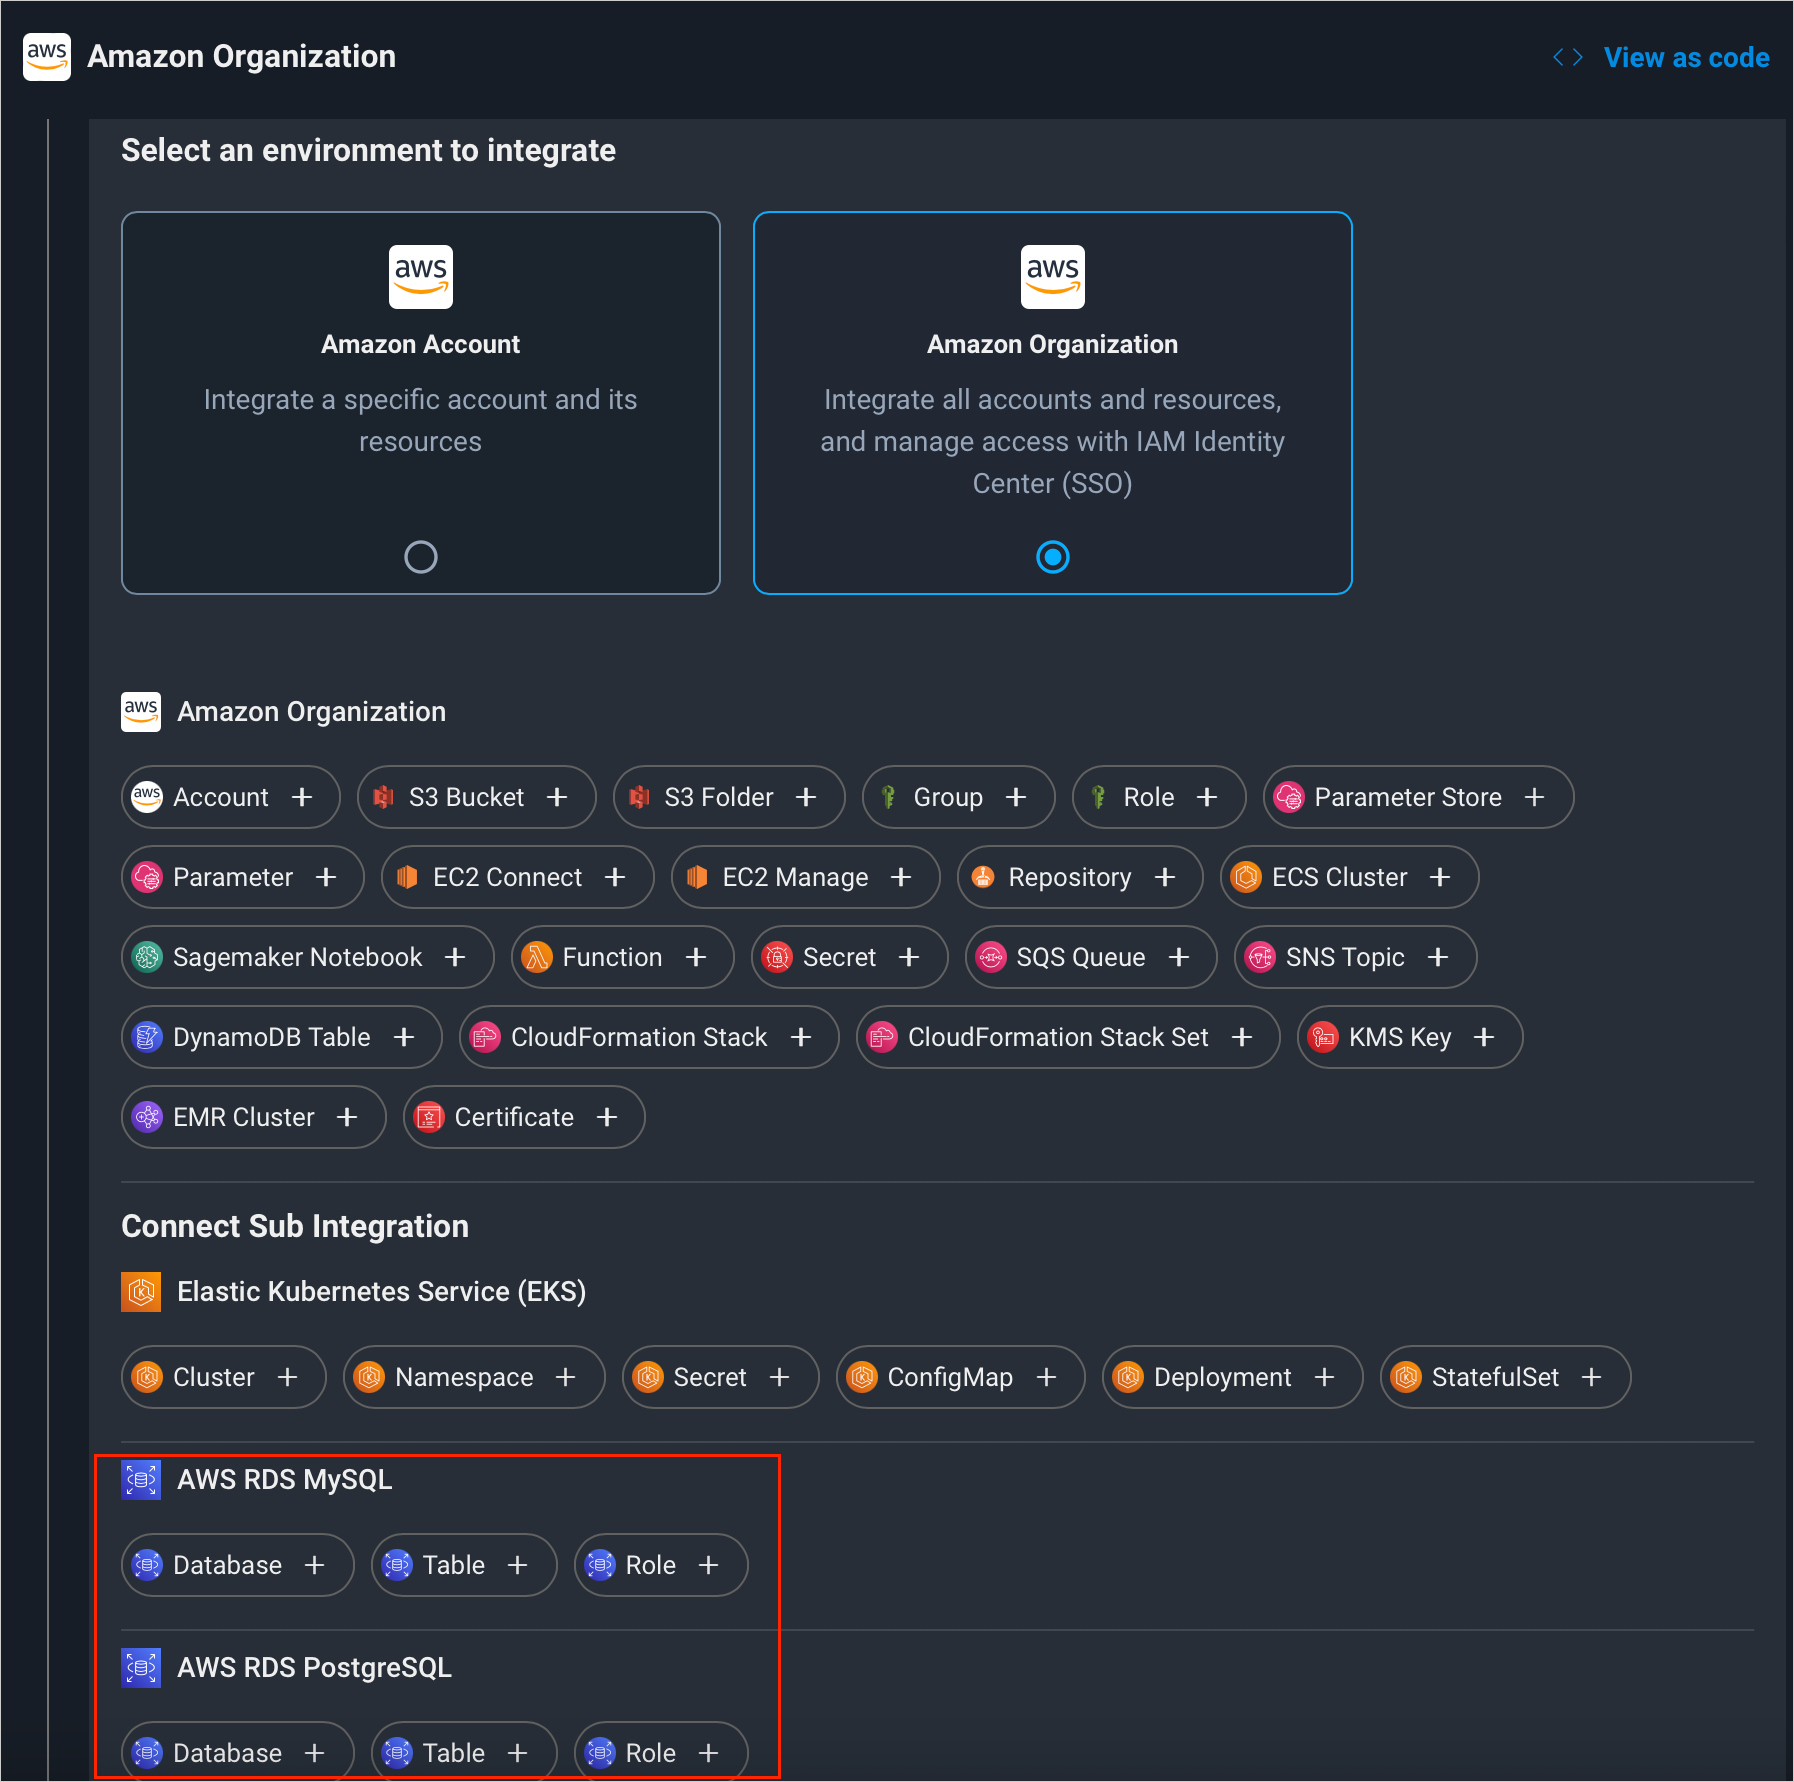Viewport: 1794px width, 1782px height.
Task: Click the EKS service icon
Action: (141, 1292)
